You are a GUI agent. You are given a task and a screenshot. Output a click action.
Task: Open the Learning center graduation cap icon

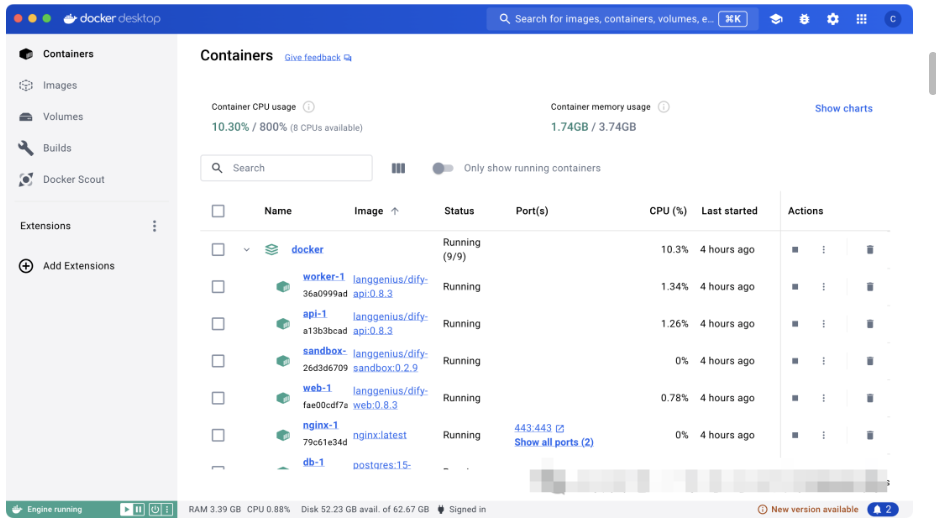click(x=776, y=19)
